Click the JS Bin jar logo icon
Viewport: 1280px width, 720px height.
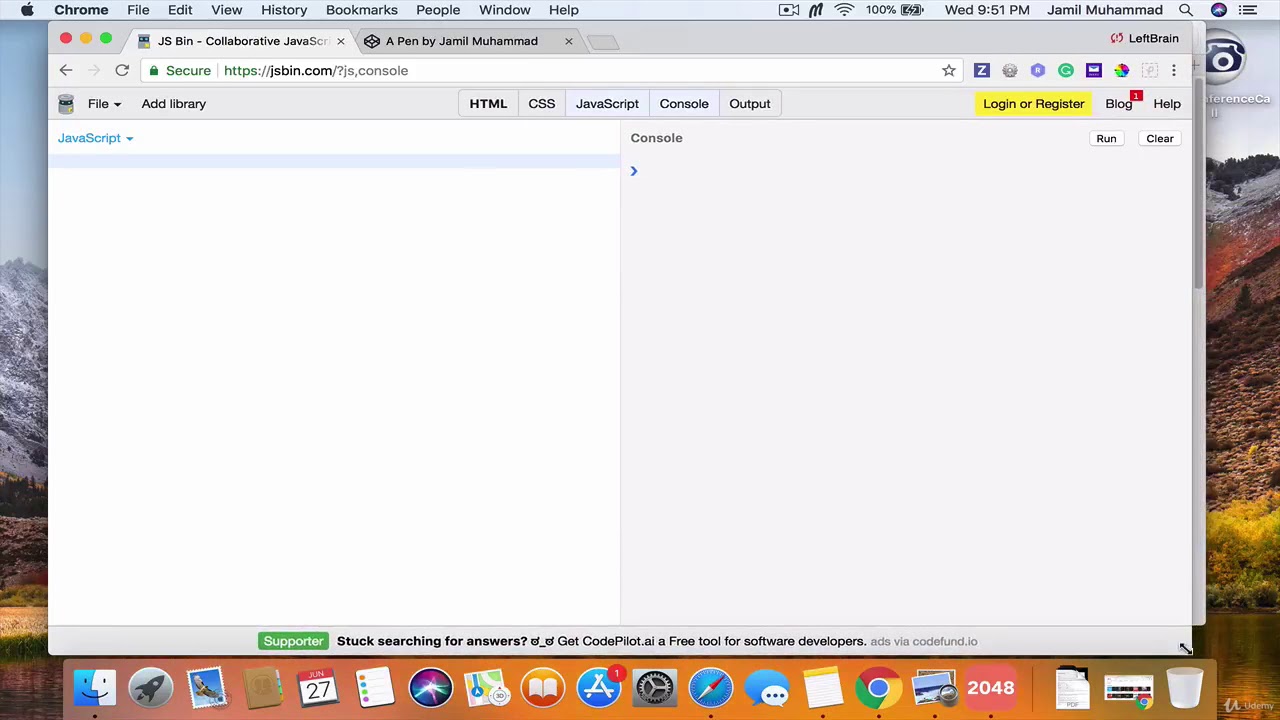tap(66, 104)
